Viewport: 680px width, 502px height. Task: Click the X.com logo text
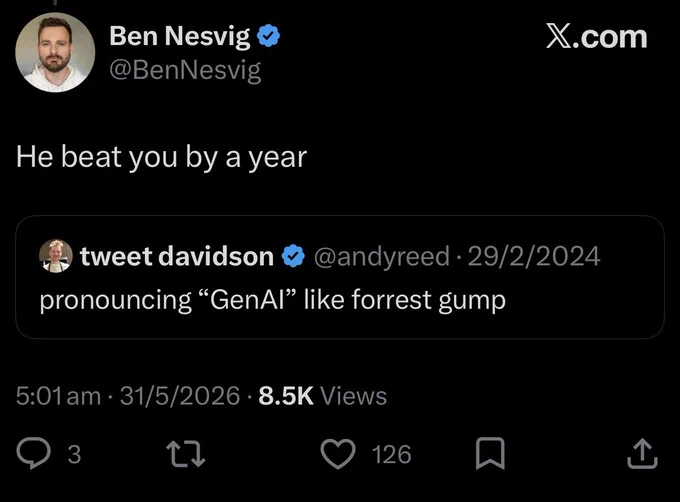click(597, 37)
